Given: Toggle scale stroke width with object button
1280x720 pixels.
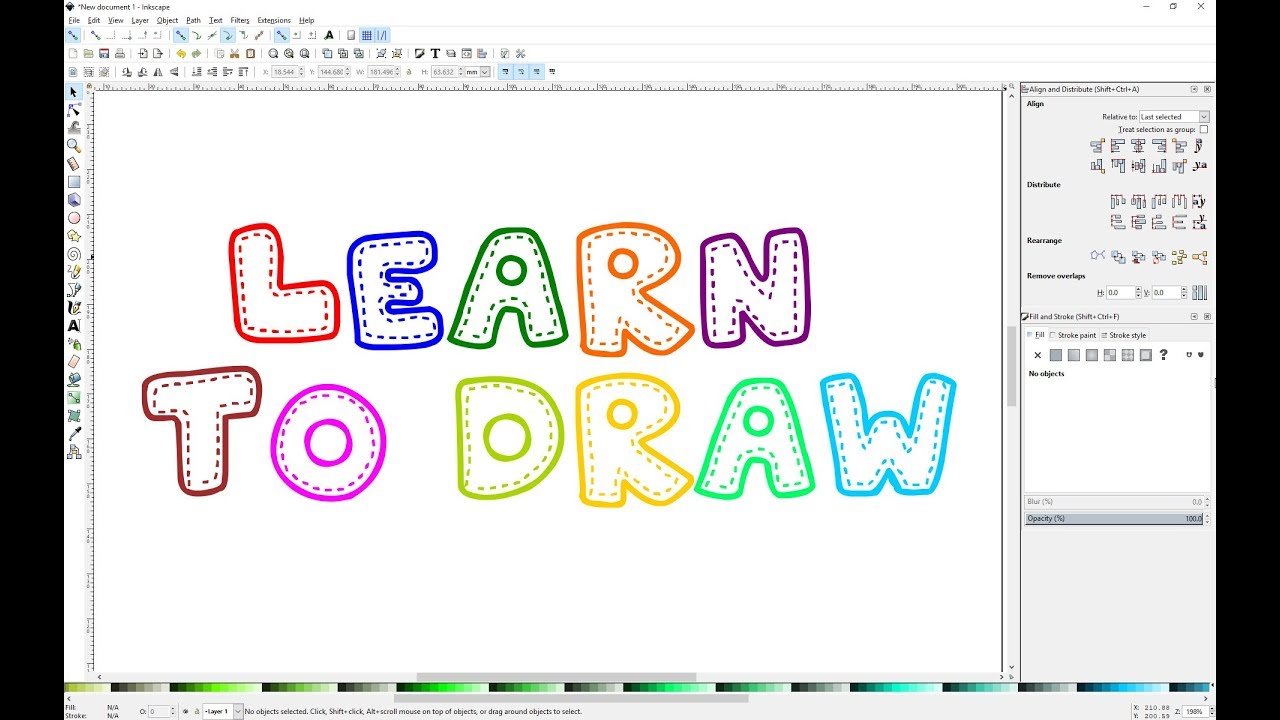Looking at the screenshot, I should click(x=505, y=72).
